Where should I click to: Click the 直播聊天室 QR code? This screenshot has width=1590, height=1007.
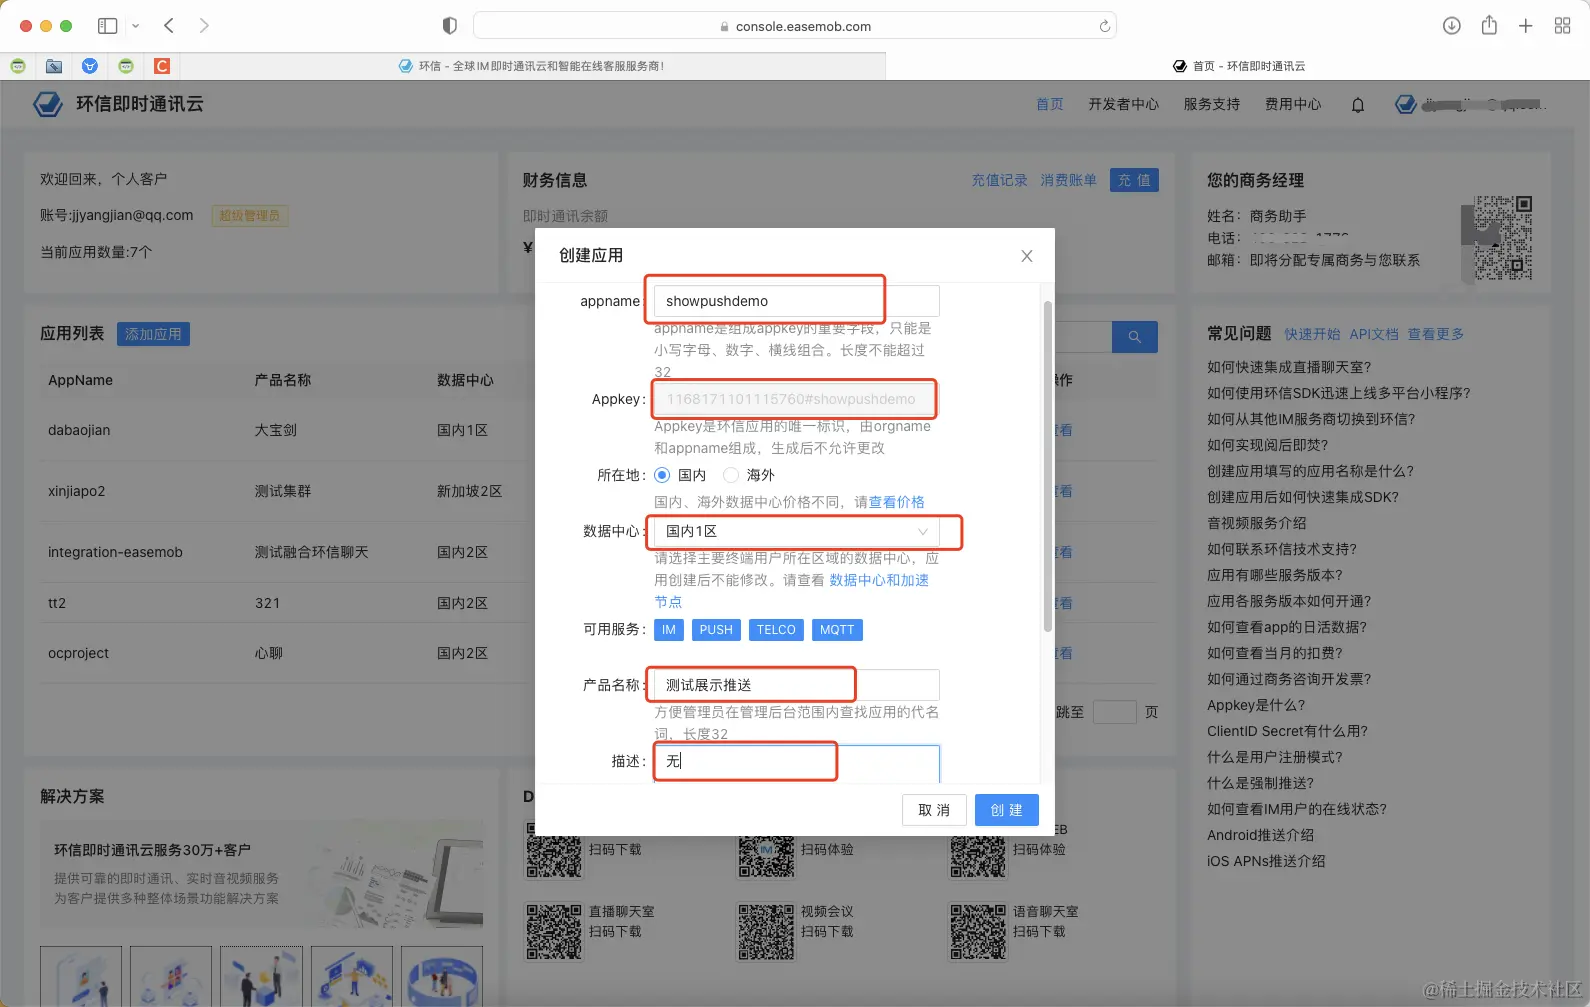tap(554, 932)
